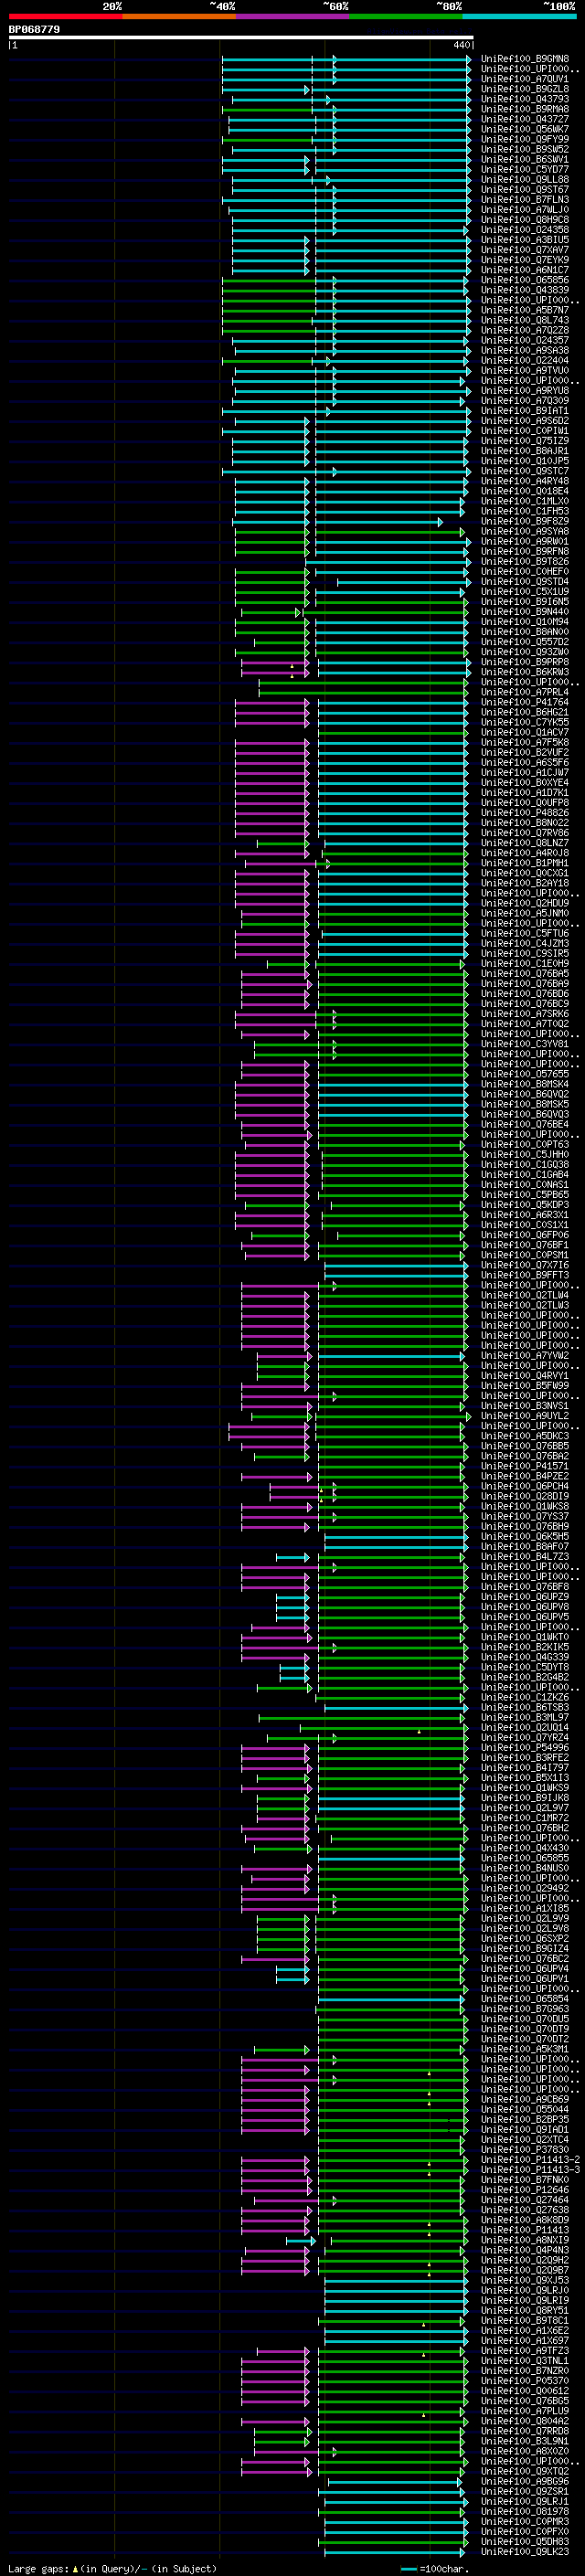Open the hit UniRef100_A7QUV1
Screen dimensions: 585x2576
pos(525,79)
